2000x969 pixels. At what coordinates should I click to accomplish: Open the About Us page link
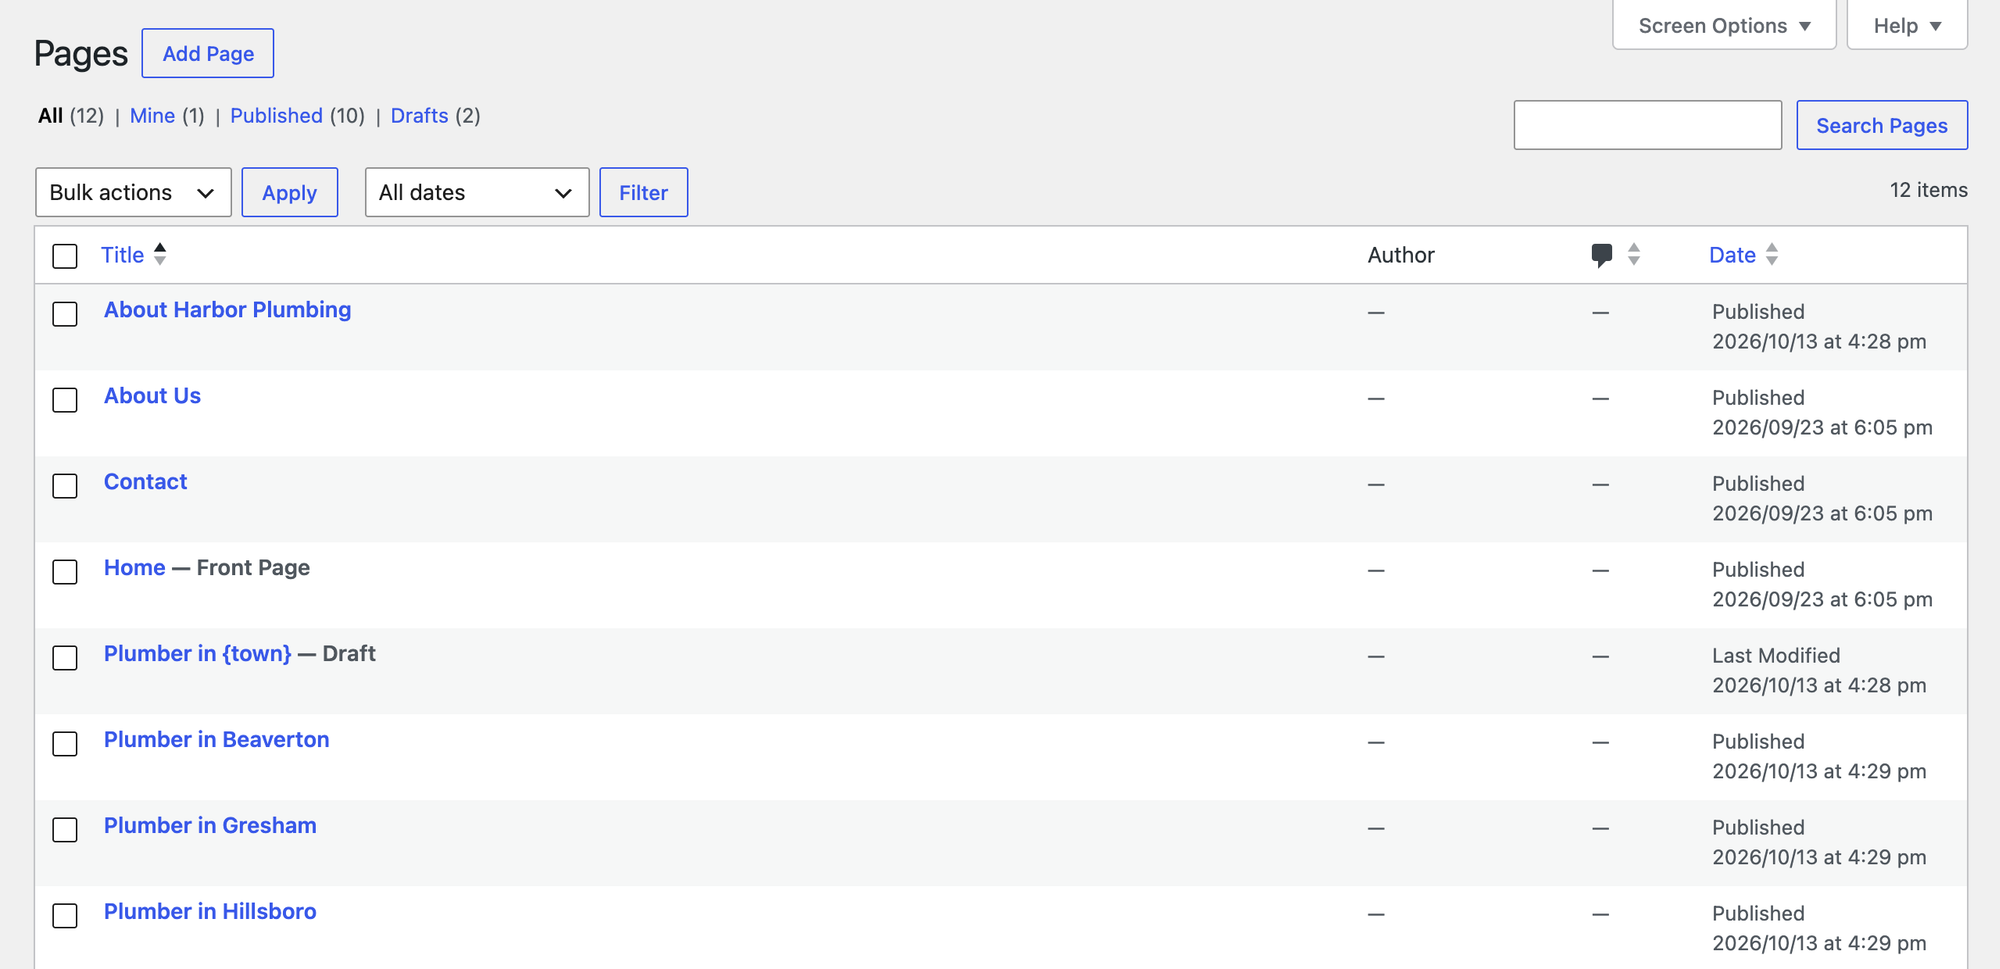tap(152, 396)
